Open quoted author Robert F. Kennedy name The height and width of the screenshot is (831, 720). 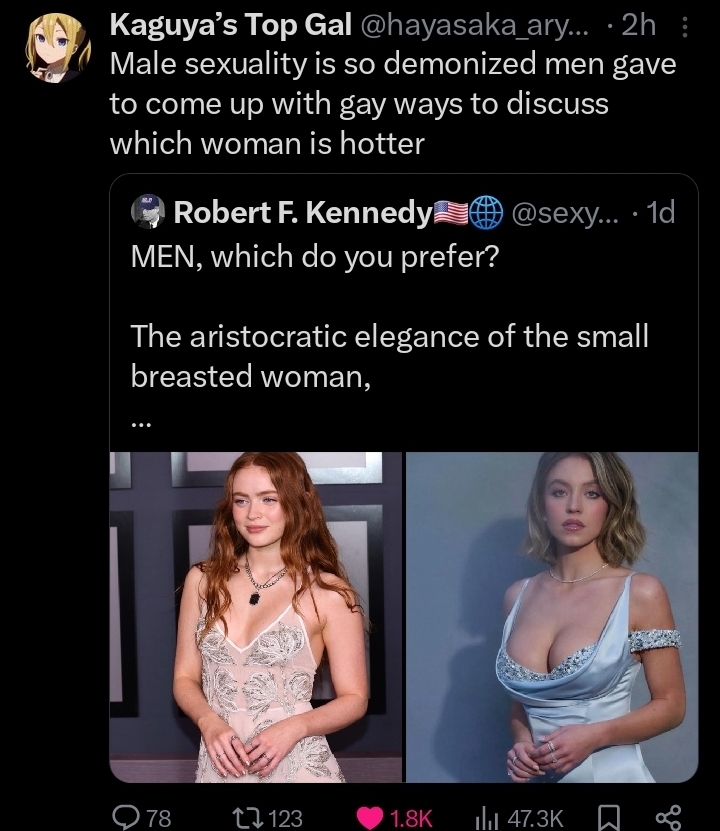tap(303, 212)
